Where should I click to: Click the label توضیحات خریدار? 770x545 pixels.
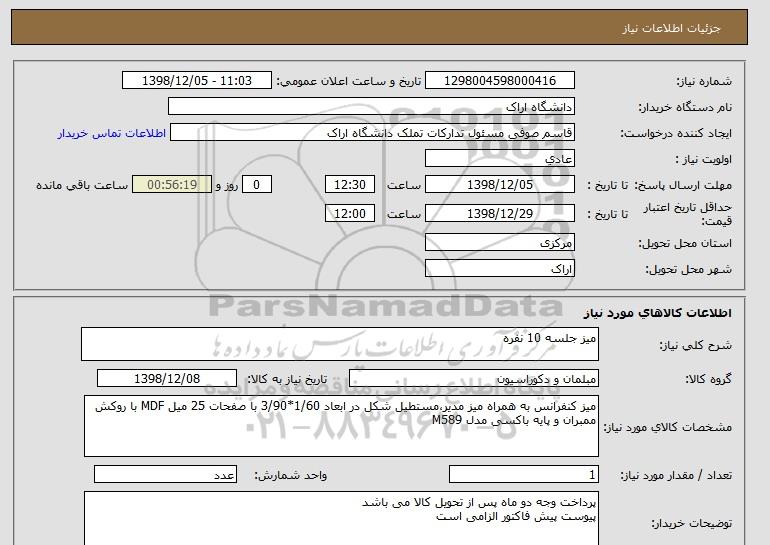tap(691, 523)
